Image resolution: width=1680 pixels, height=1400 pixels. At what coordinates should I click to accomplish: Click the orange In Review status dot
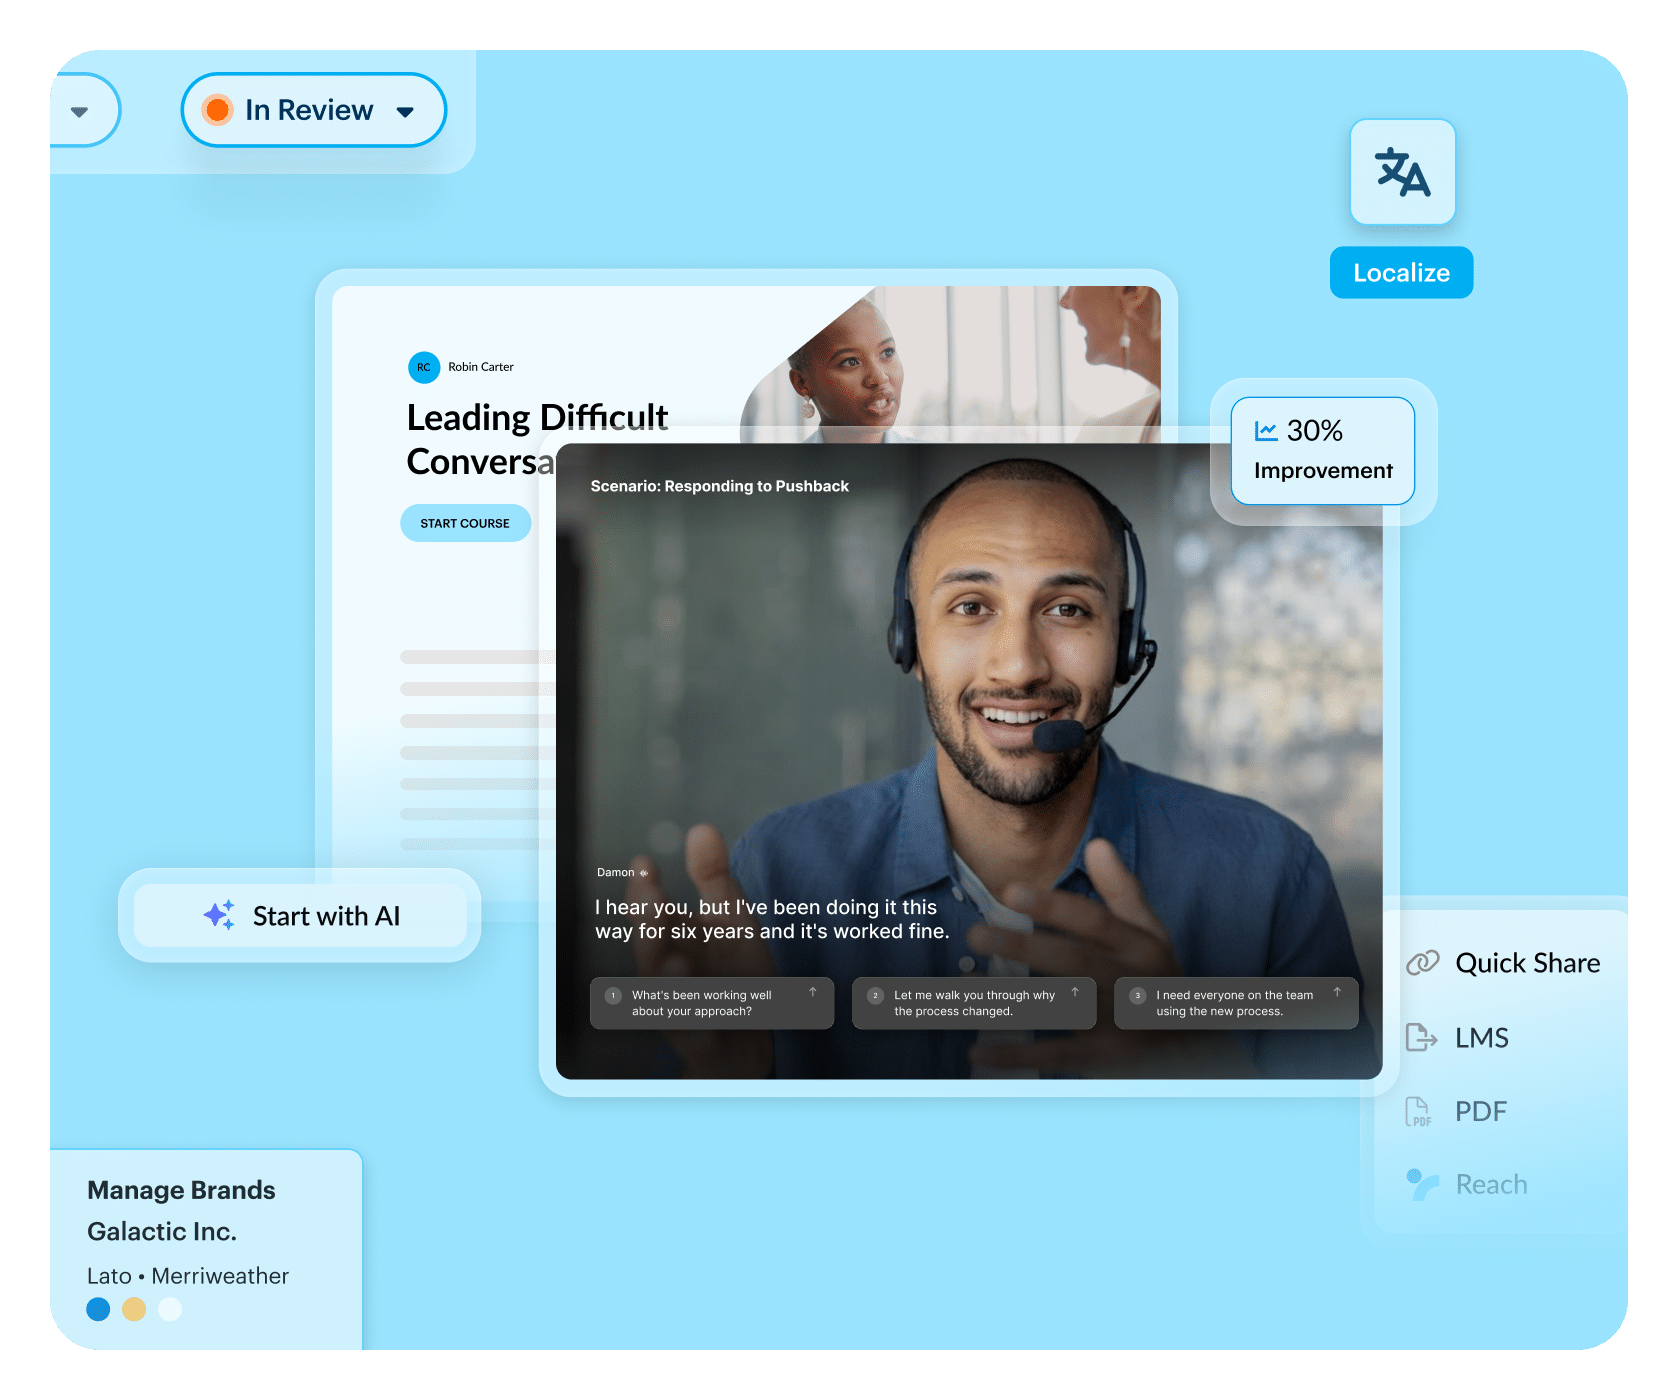click(217, 110)
